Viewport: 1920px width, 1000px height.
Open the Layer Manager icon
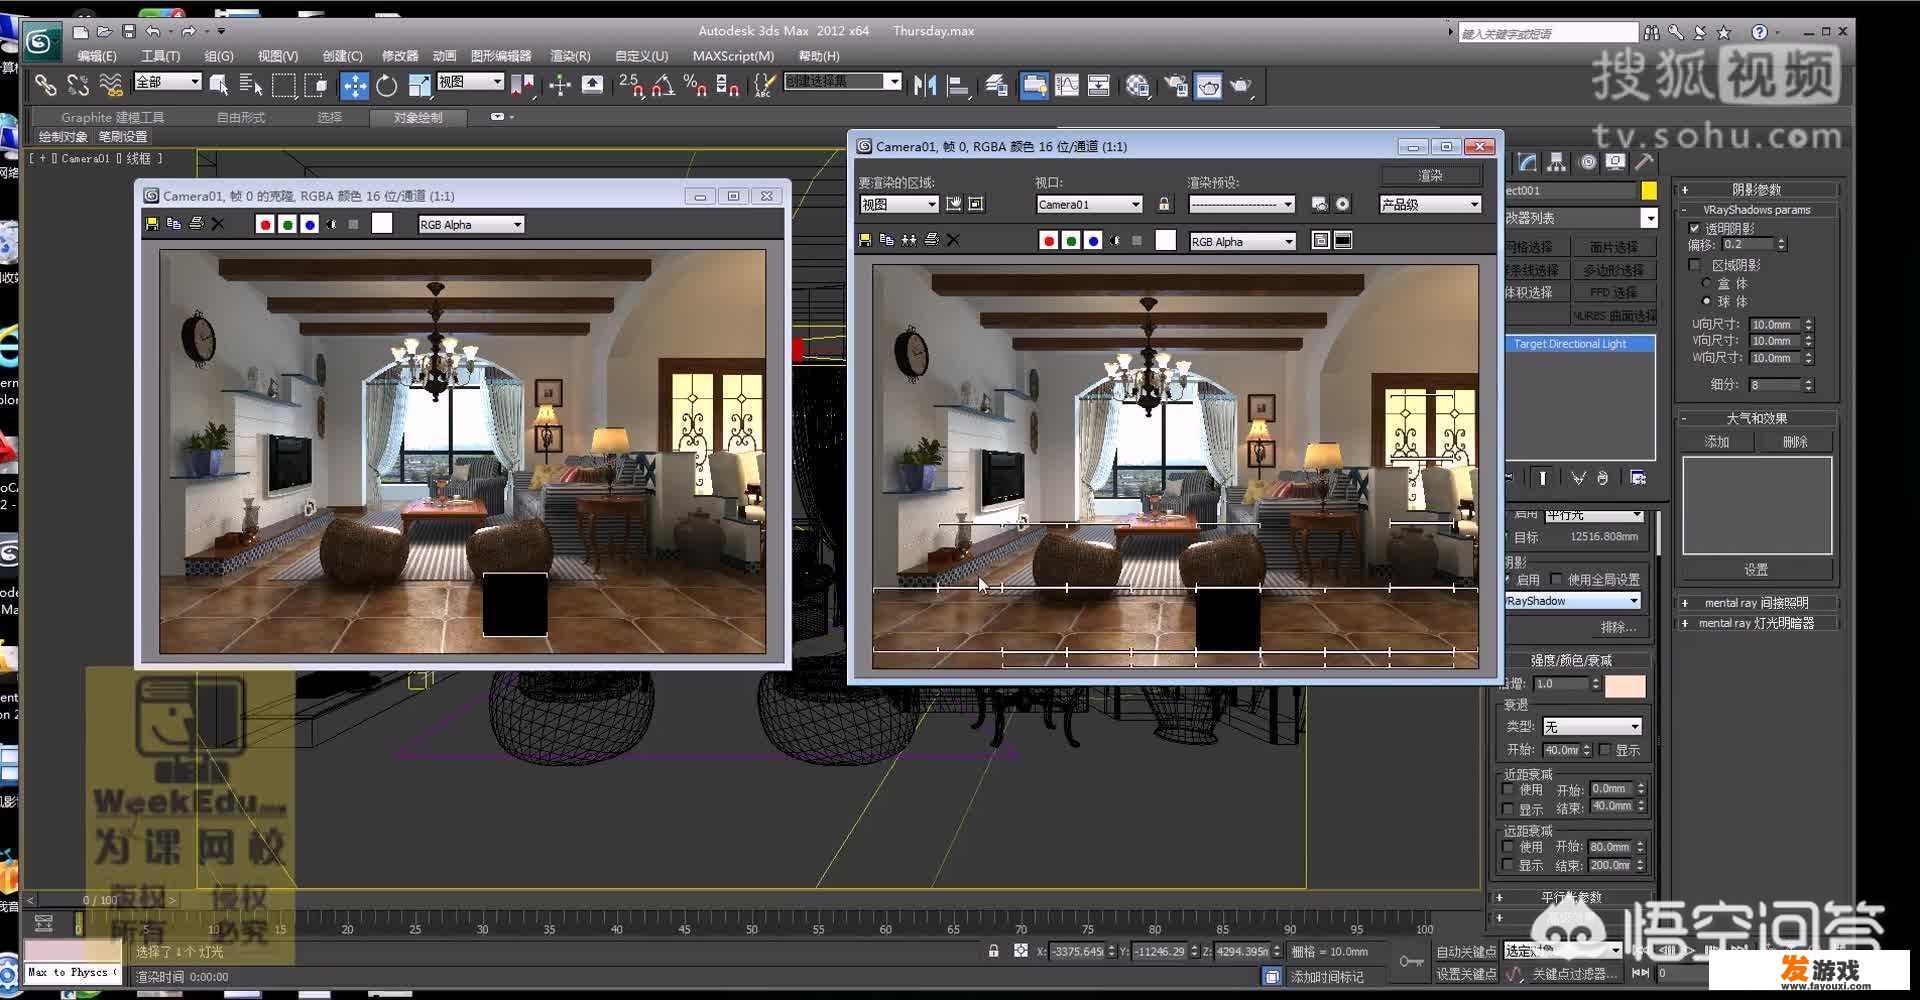996,86
